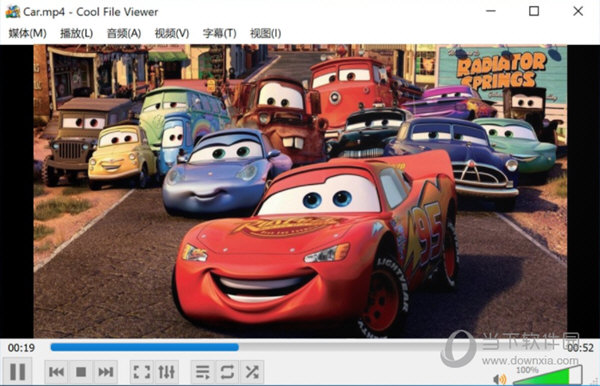Open the 视图(I) menu

point(266,33)
